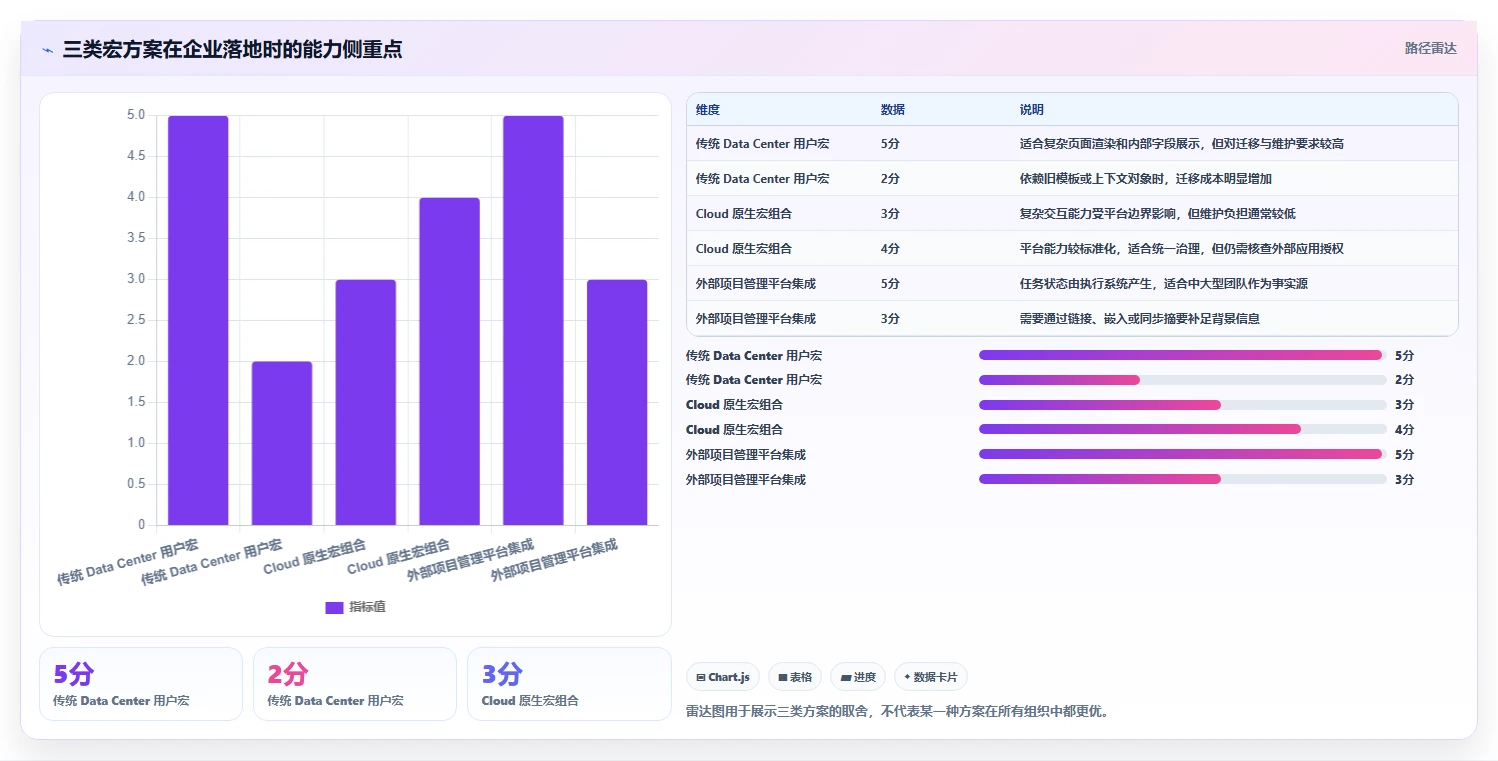
Task: Click the 外部项目管理平台集成 chart bar reaching 3.0
Action: pyautogui.click(x=617, y=402)
